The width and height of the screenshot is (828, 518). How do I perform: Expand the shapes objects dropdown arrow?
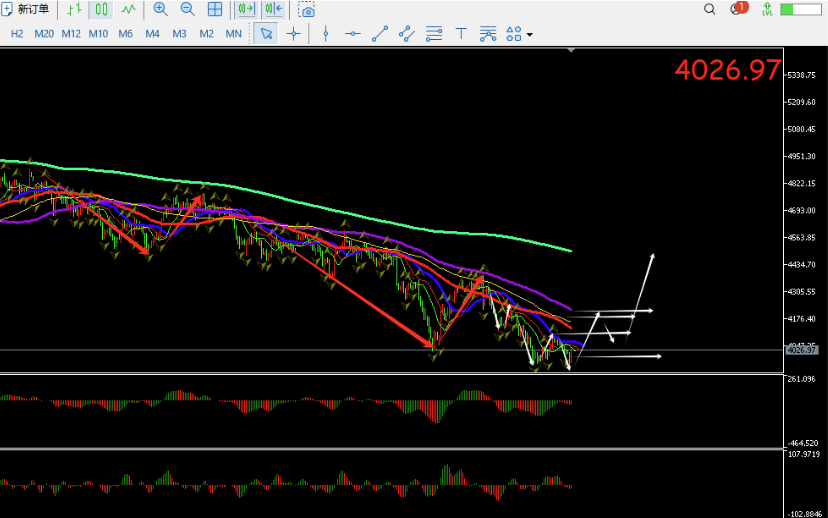(530, 35)
